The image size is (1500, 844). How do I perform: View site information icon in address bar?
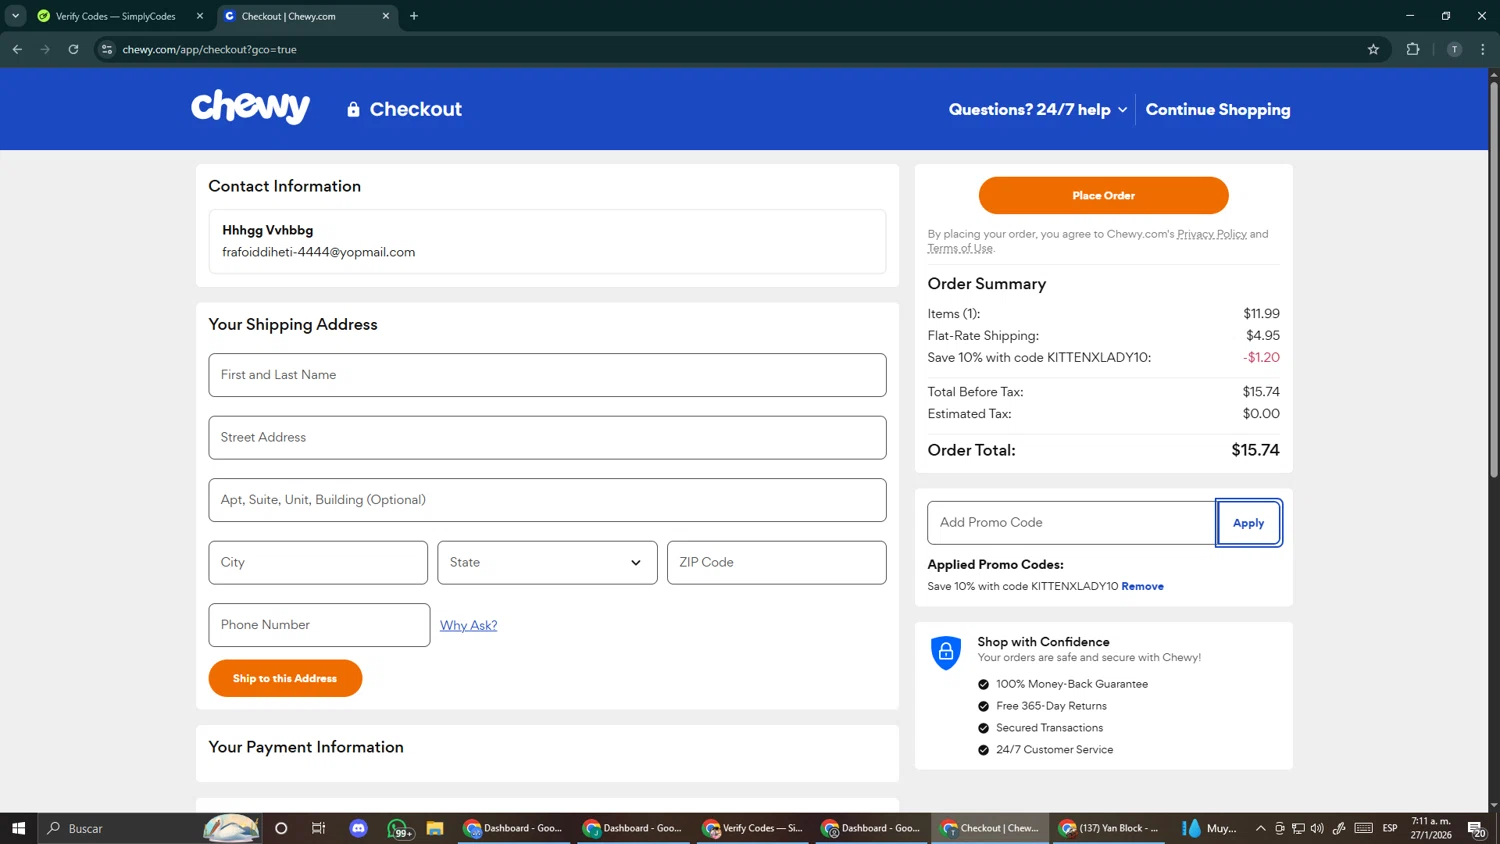pyautogui.click(x=107, y=49)
